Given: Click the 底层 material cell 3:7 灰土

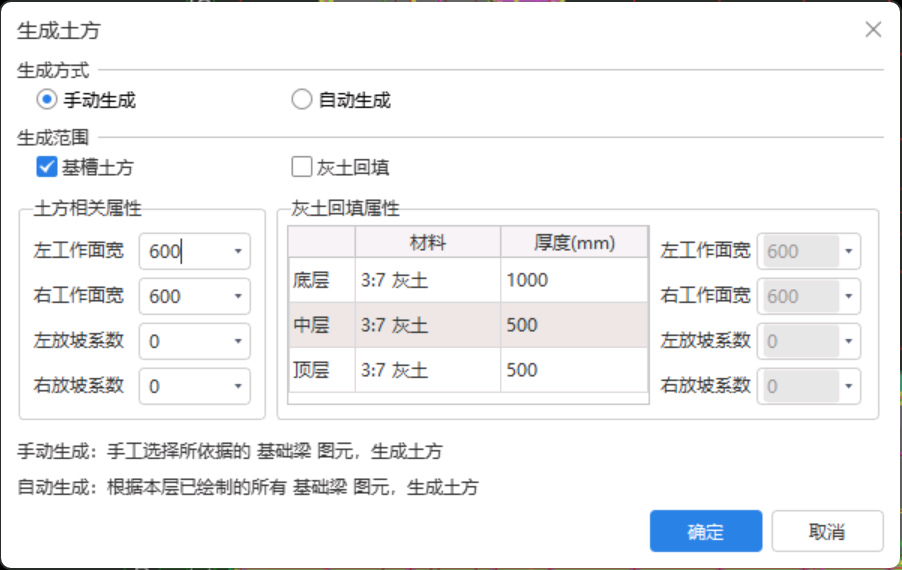Looking at the screenshot, I should tap(428, 280).
